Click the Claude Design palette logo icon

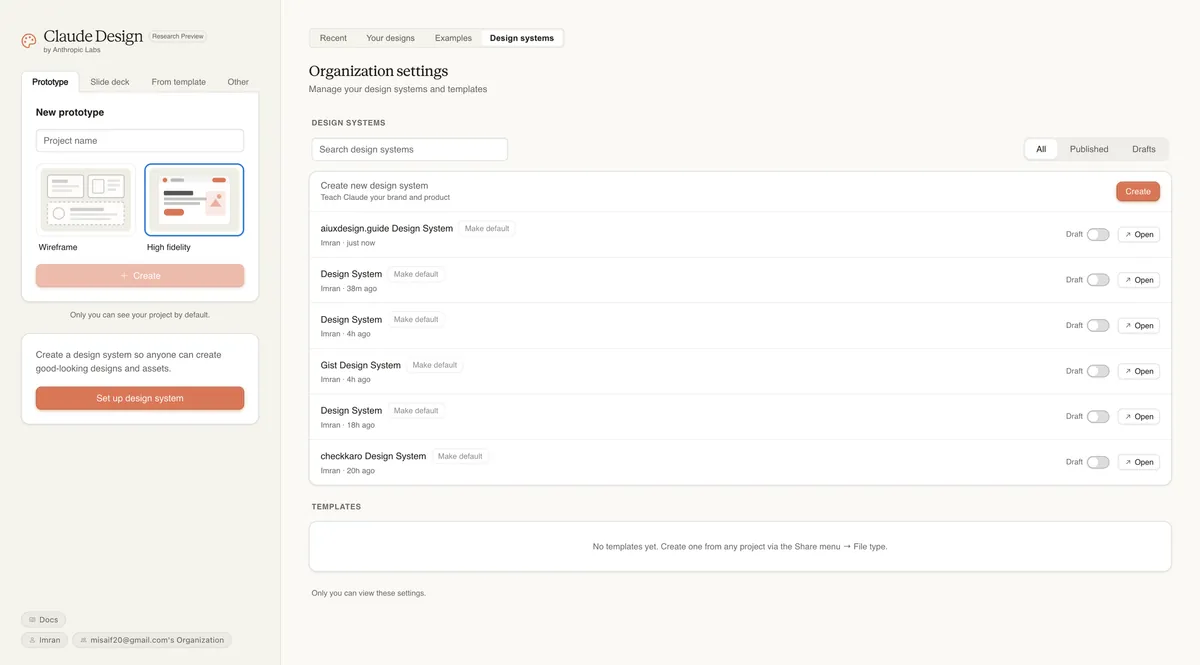pos(29,41)
